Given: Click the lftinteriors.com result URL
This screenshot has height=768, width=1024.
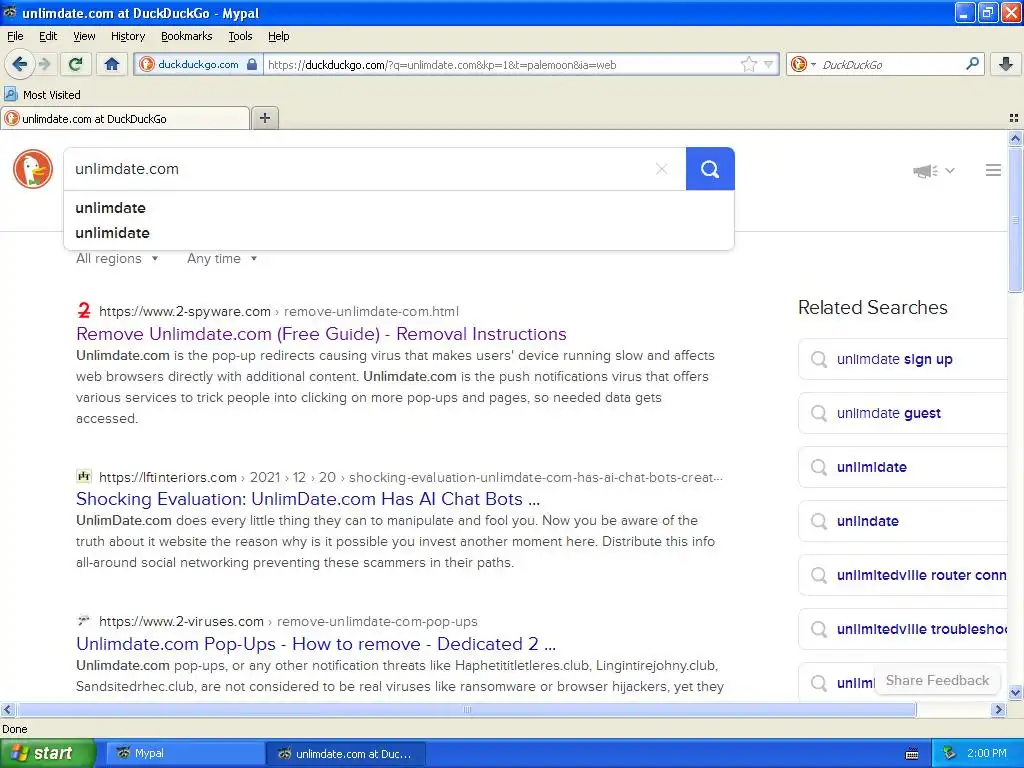Looking at the screenshot, I should (x=411, y=477).
